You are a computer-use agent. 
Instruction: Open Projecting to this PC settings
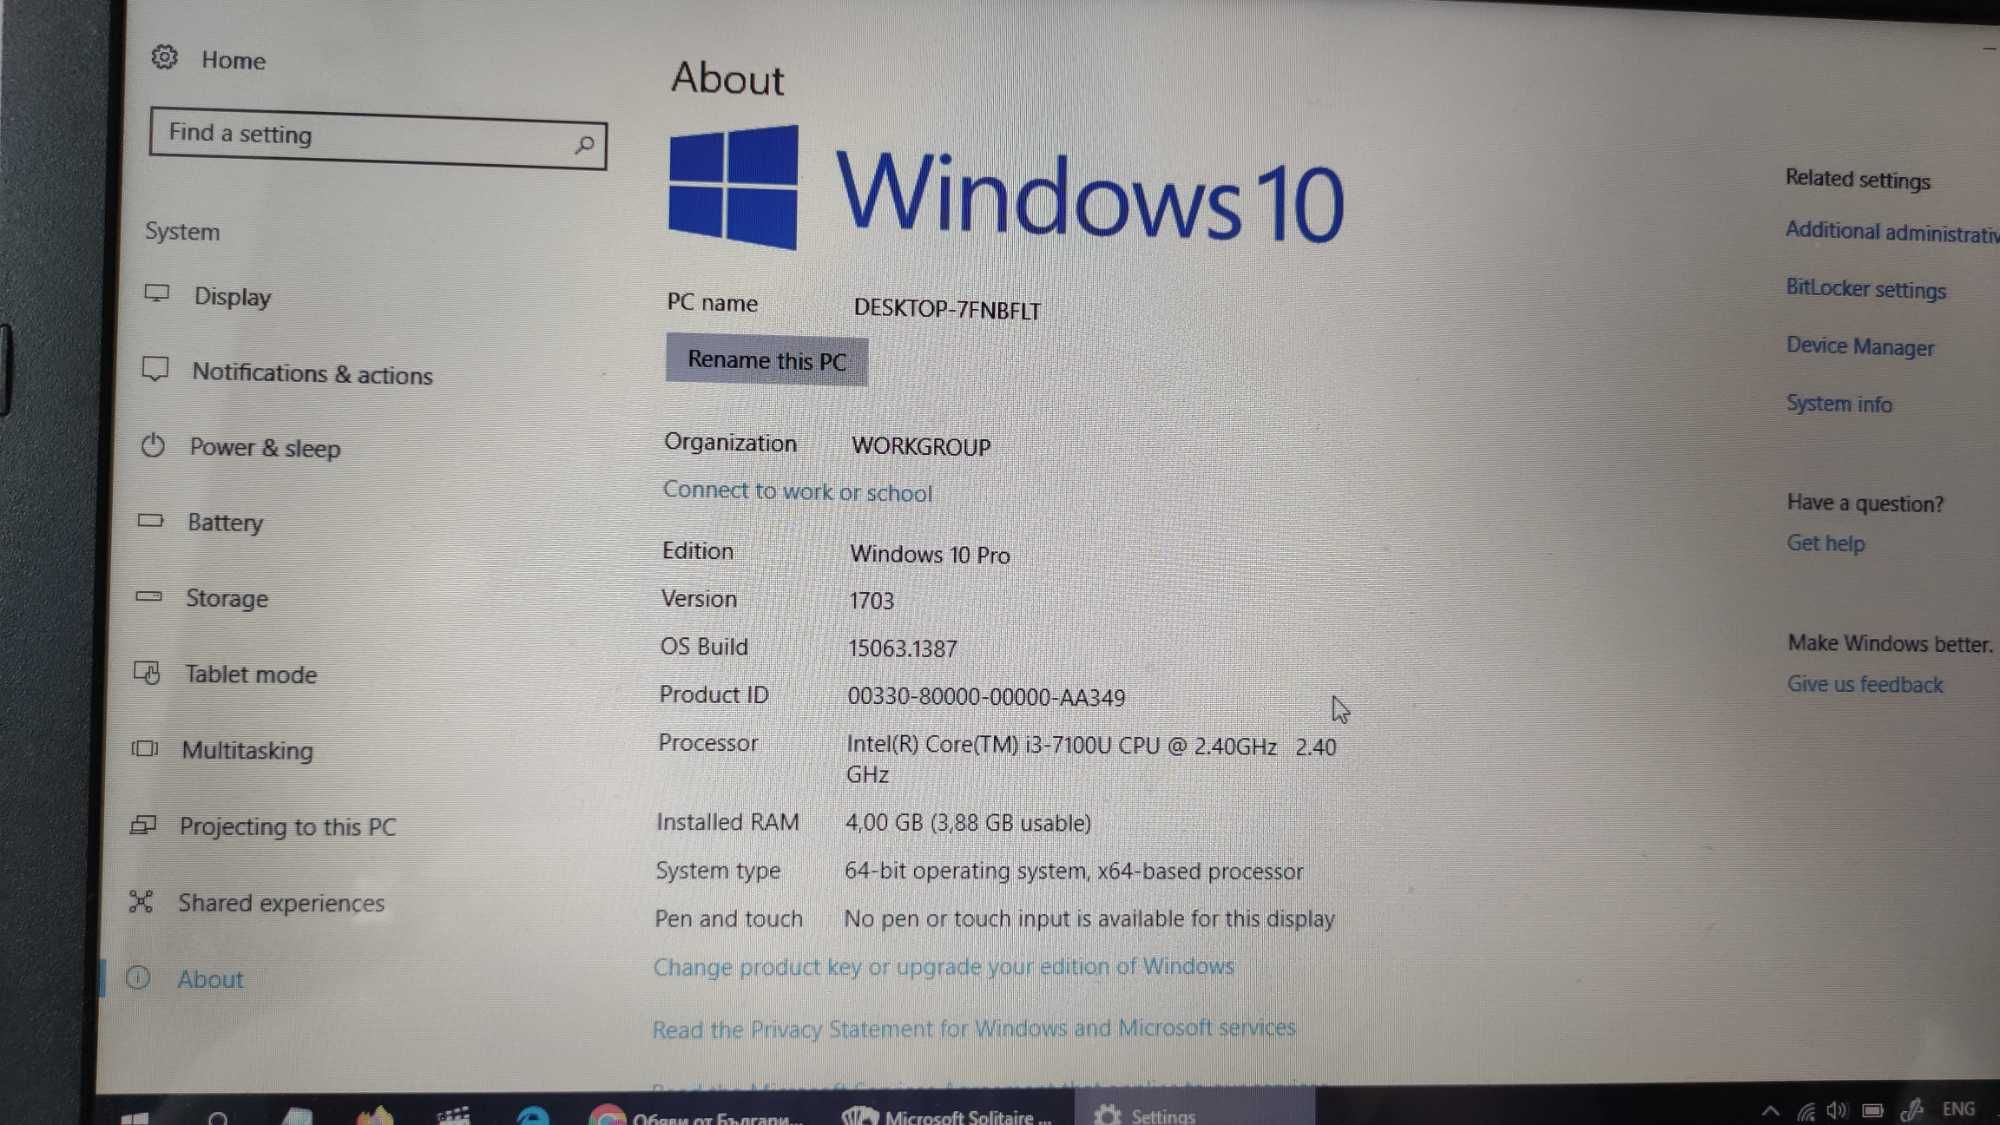pos(288,826)
